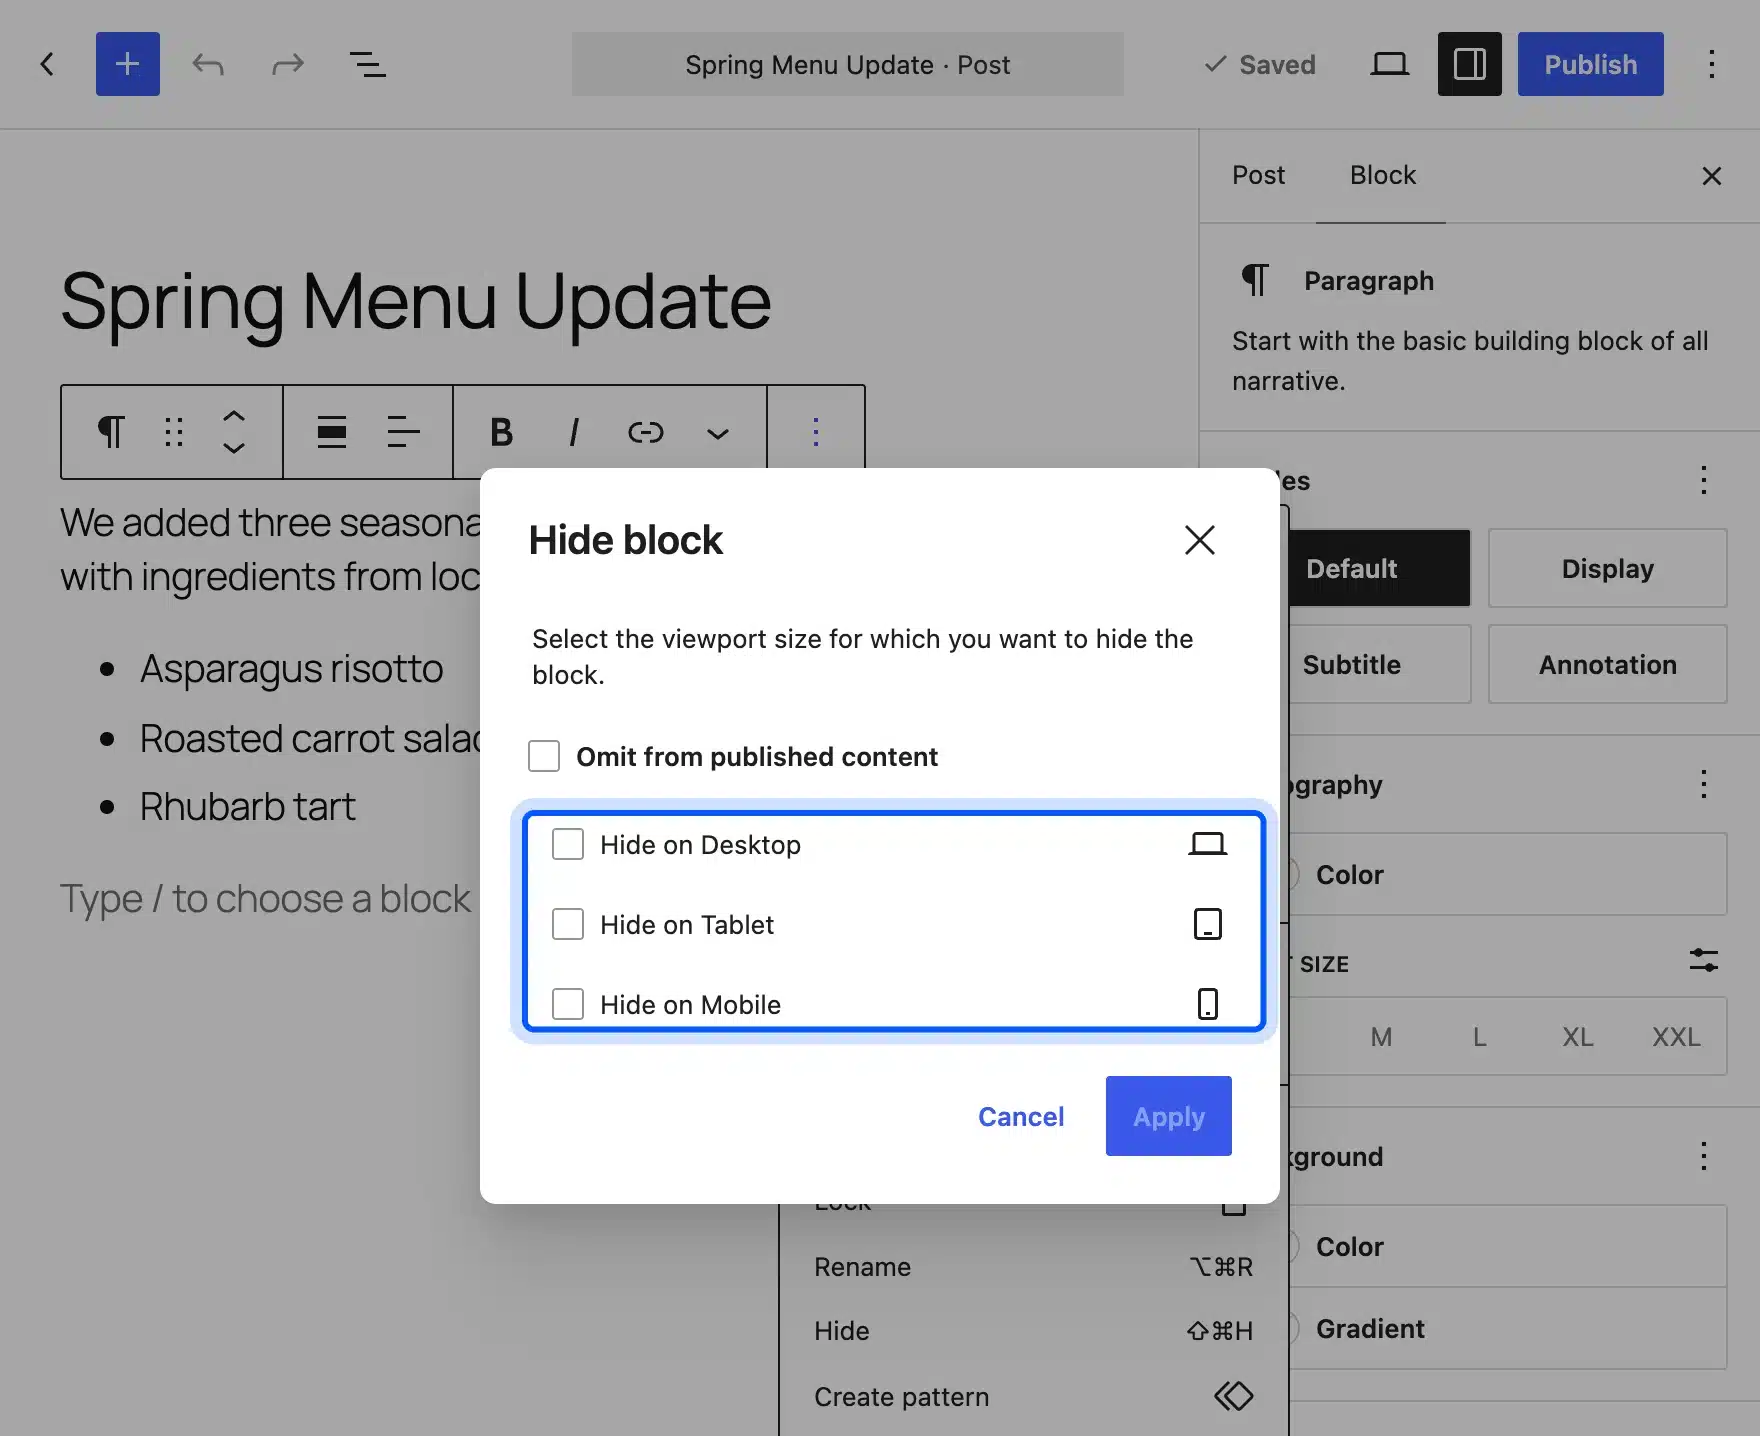Open the Background panel options menu
1760x1436 pixels.
click(x=1704, y=1156)
